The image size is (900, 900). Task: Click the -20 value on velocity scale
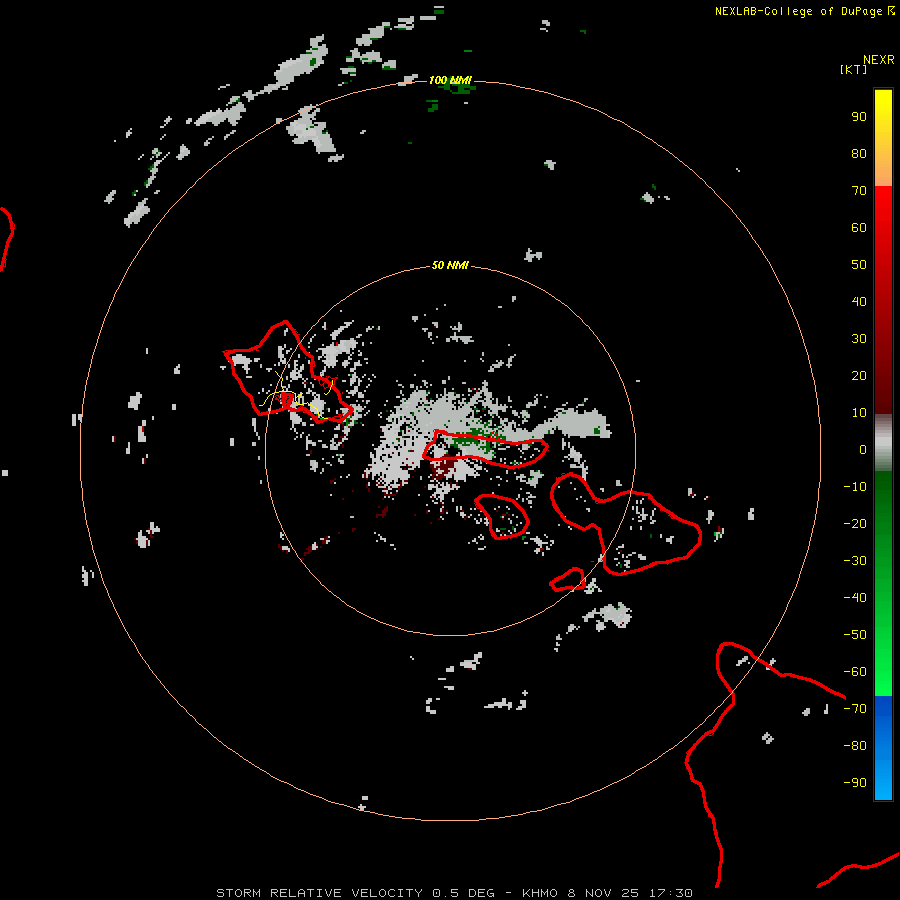tap(855, 523)
